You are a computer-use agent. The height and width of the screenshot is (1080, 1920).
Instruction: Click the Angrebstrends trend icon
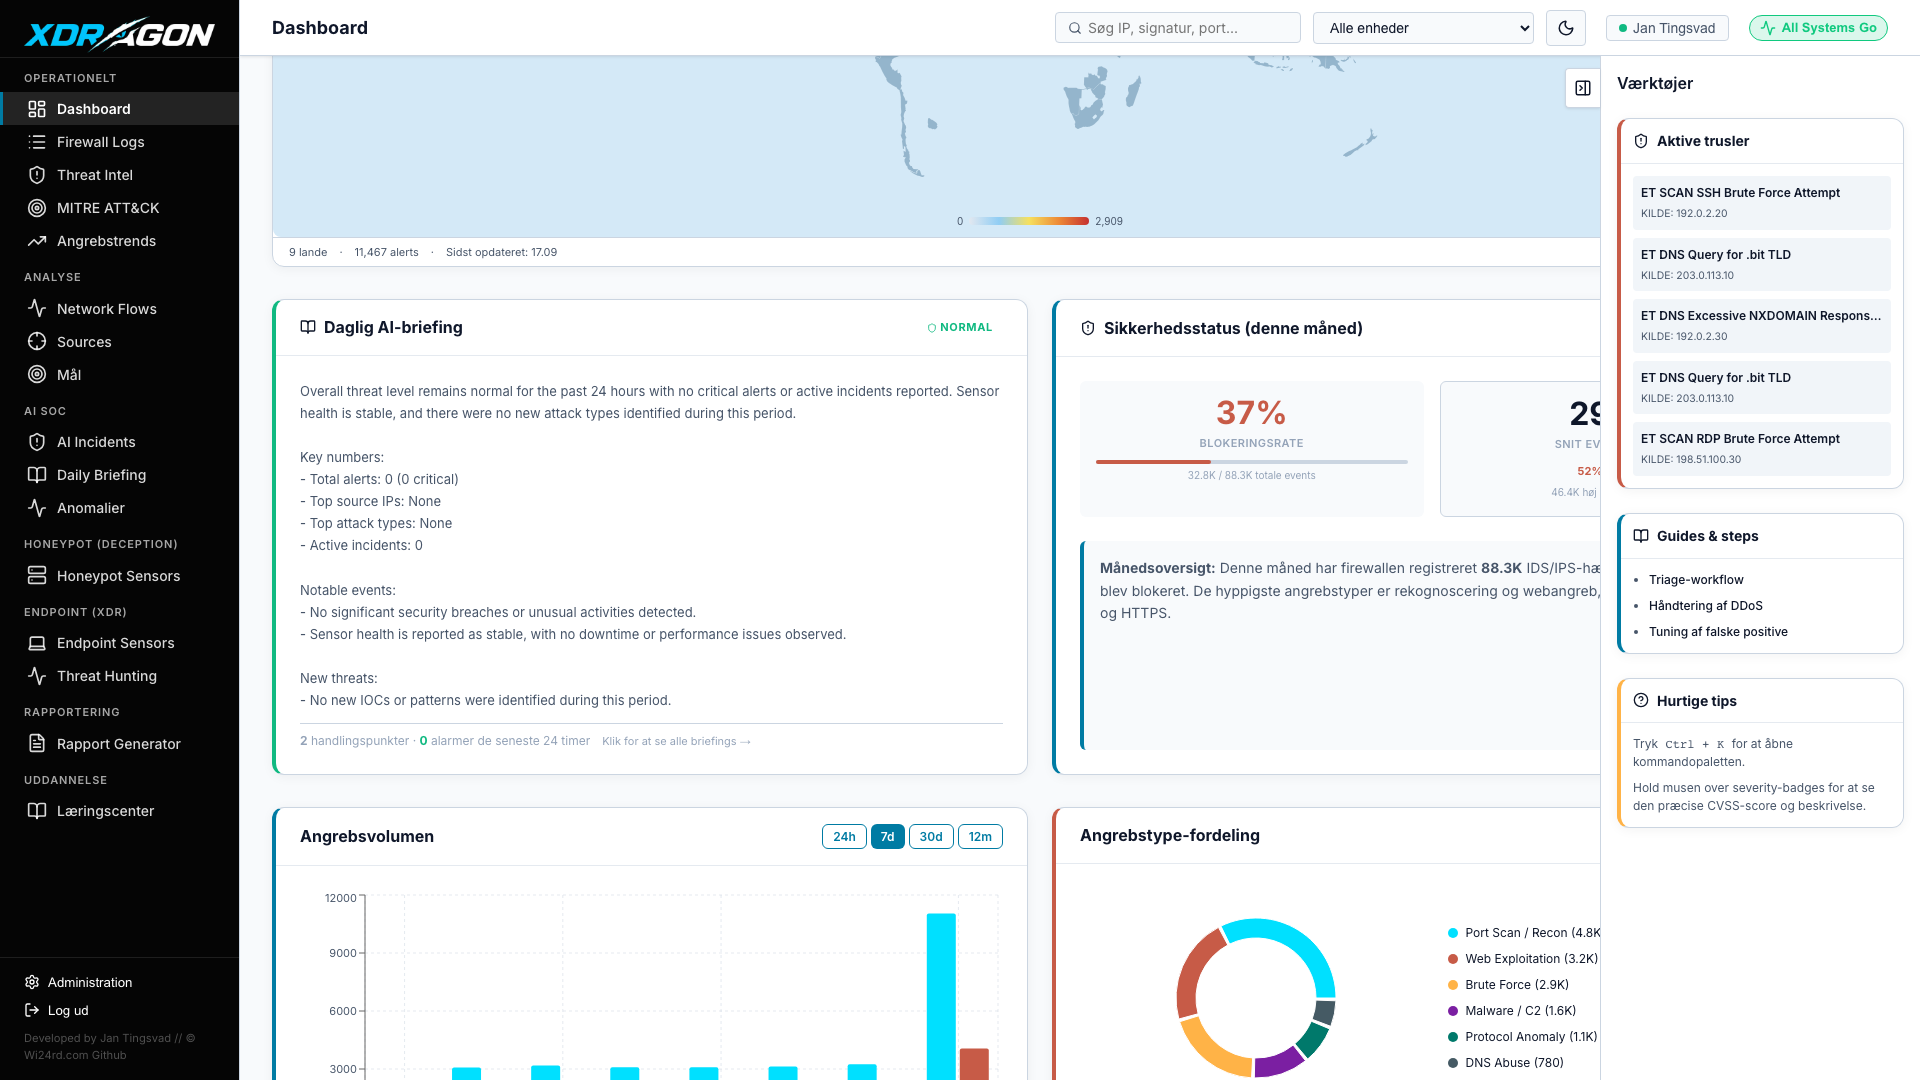coord(37,241)
